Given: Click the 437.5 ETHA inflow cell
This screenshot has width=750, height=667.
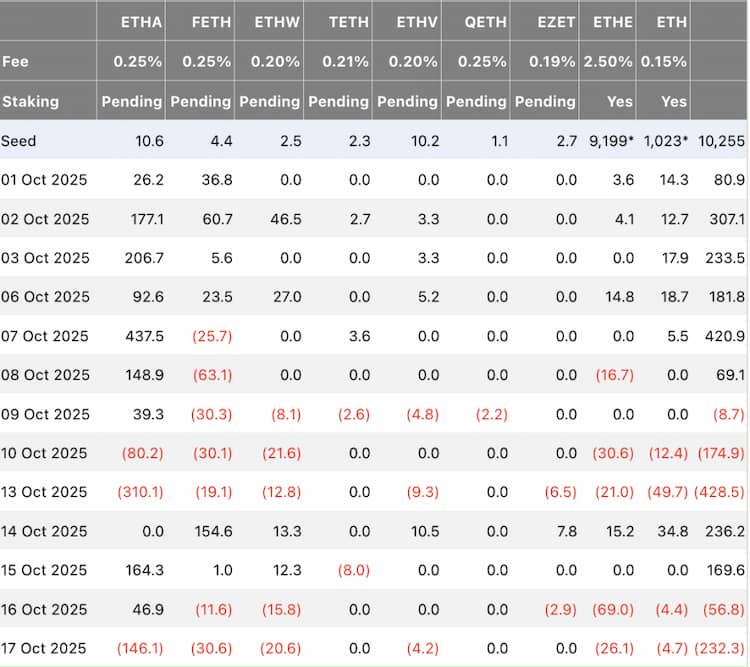Looking at the screenshot, I should pyautogui.click(x=144, y=336).
